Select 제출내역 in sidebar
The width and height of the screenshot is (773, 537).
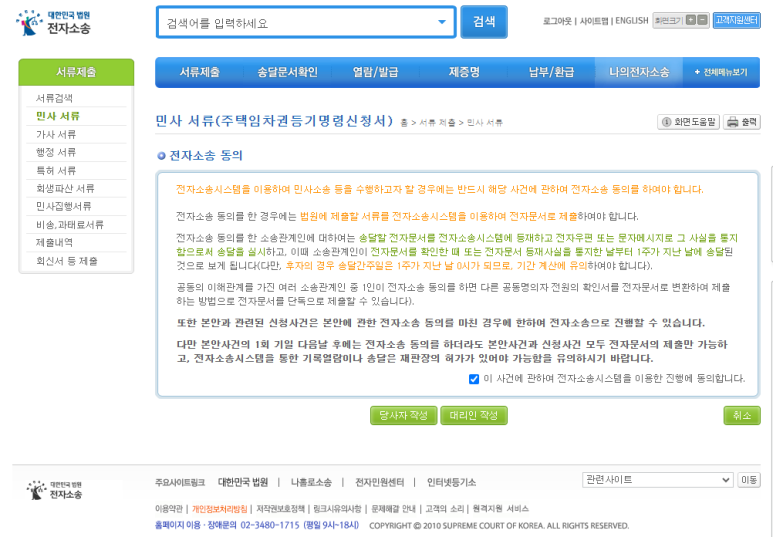pyautogui.click(x=54, y=243)
